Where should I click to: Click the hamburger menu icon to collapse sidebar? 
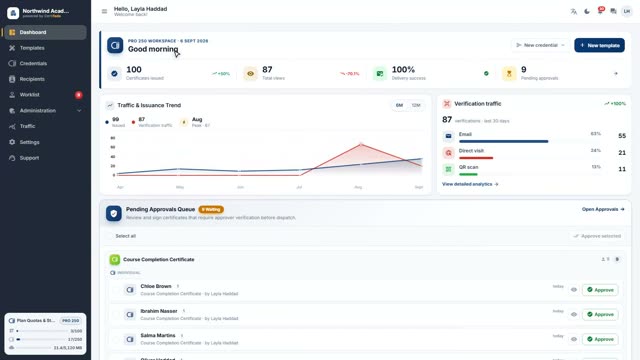(104, 11)
